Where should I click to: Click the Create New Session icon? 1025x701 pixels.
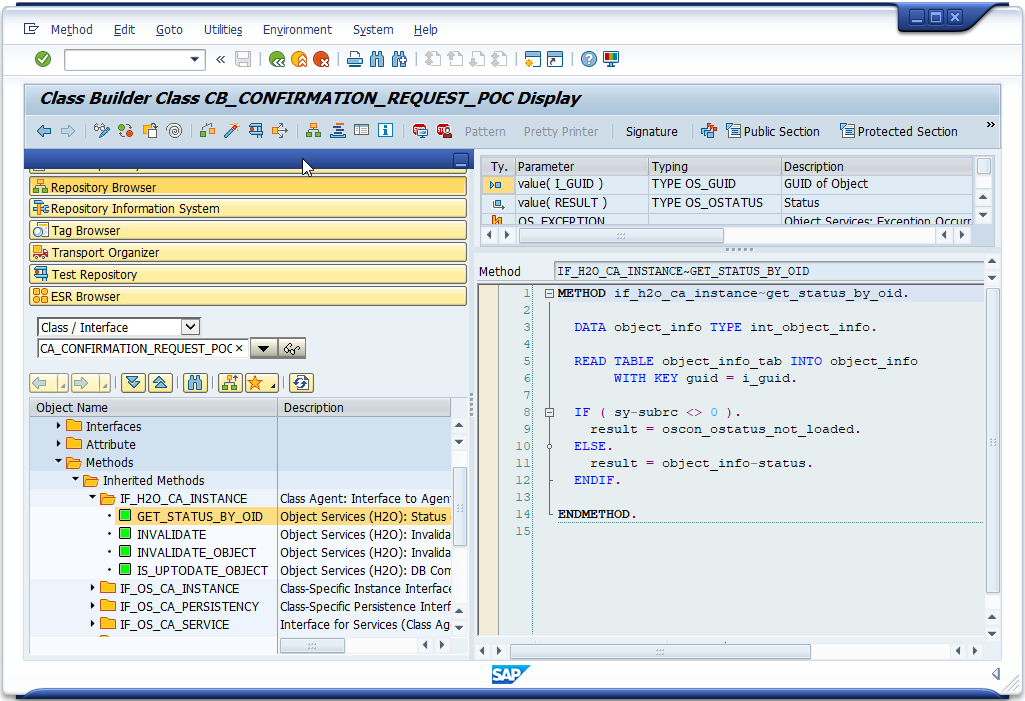click(533, 60)
